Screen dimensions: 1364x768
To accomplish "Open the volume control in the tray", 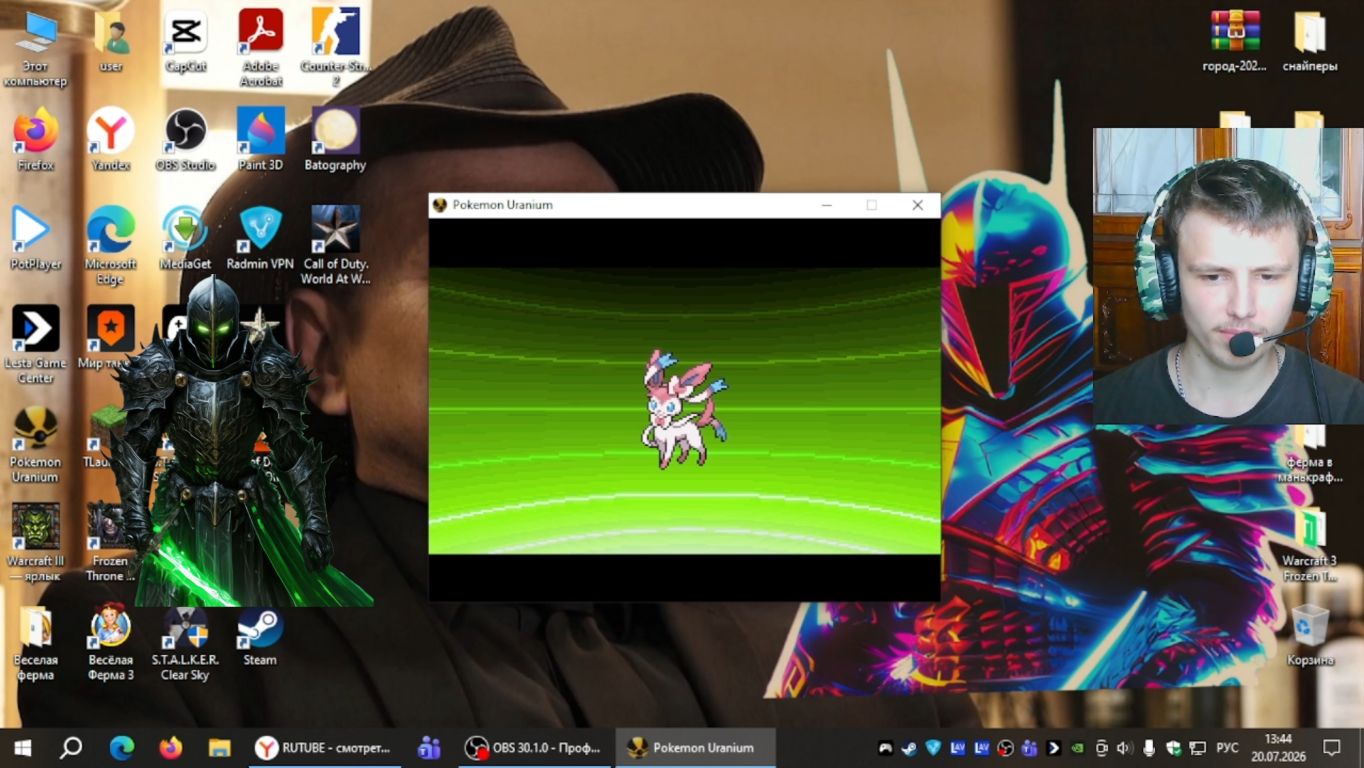I will [x=1125, y=748].
